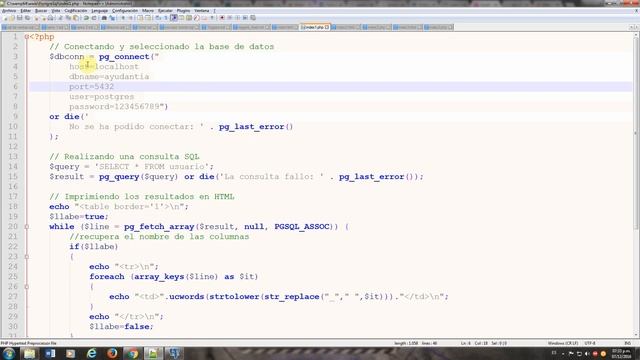Screen dimensions: 640x360
Task: Click the Paste toolbar icon
Action: point(76,18)
